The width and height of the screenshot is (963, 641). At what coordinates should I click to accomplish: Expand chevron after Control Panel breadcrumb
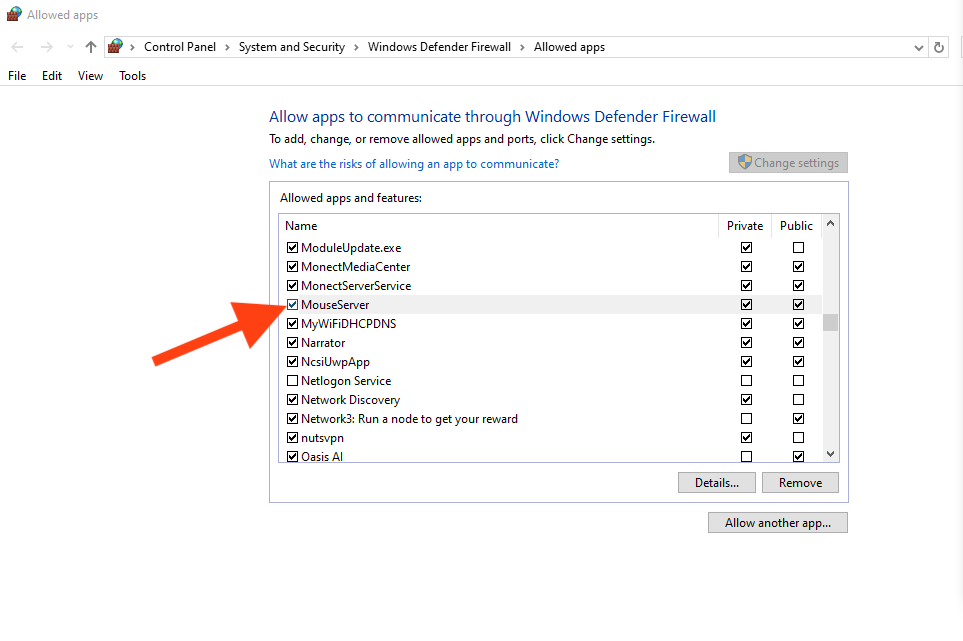(x=227, y=47)
